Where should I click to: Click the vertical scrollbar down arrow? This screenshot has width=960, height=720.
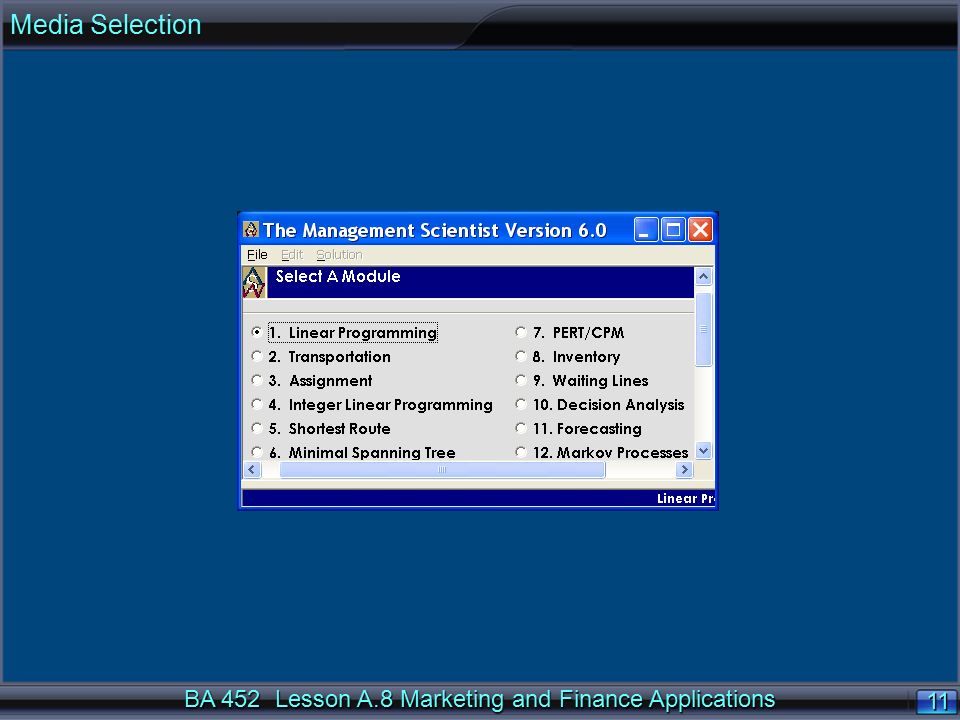click(703, 451)
